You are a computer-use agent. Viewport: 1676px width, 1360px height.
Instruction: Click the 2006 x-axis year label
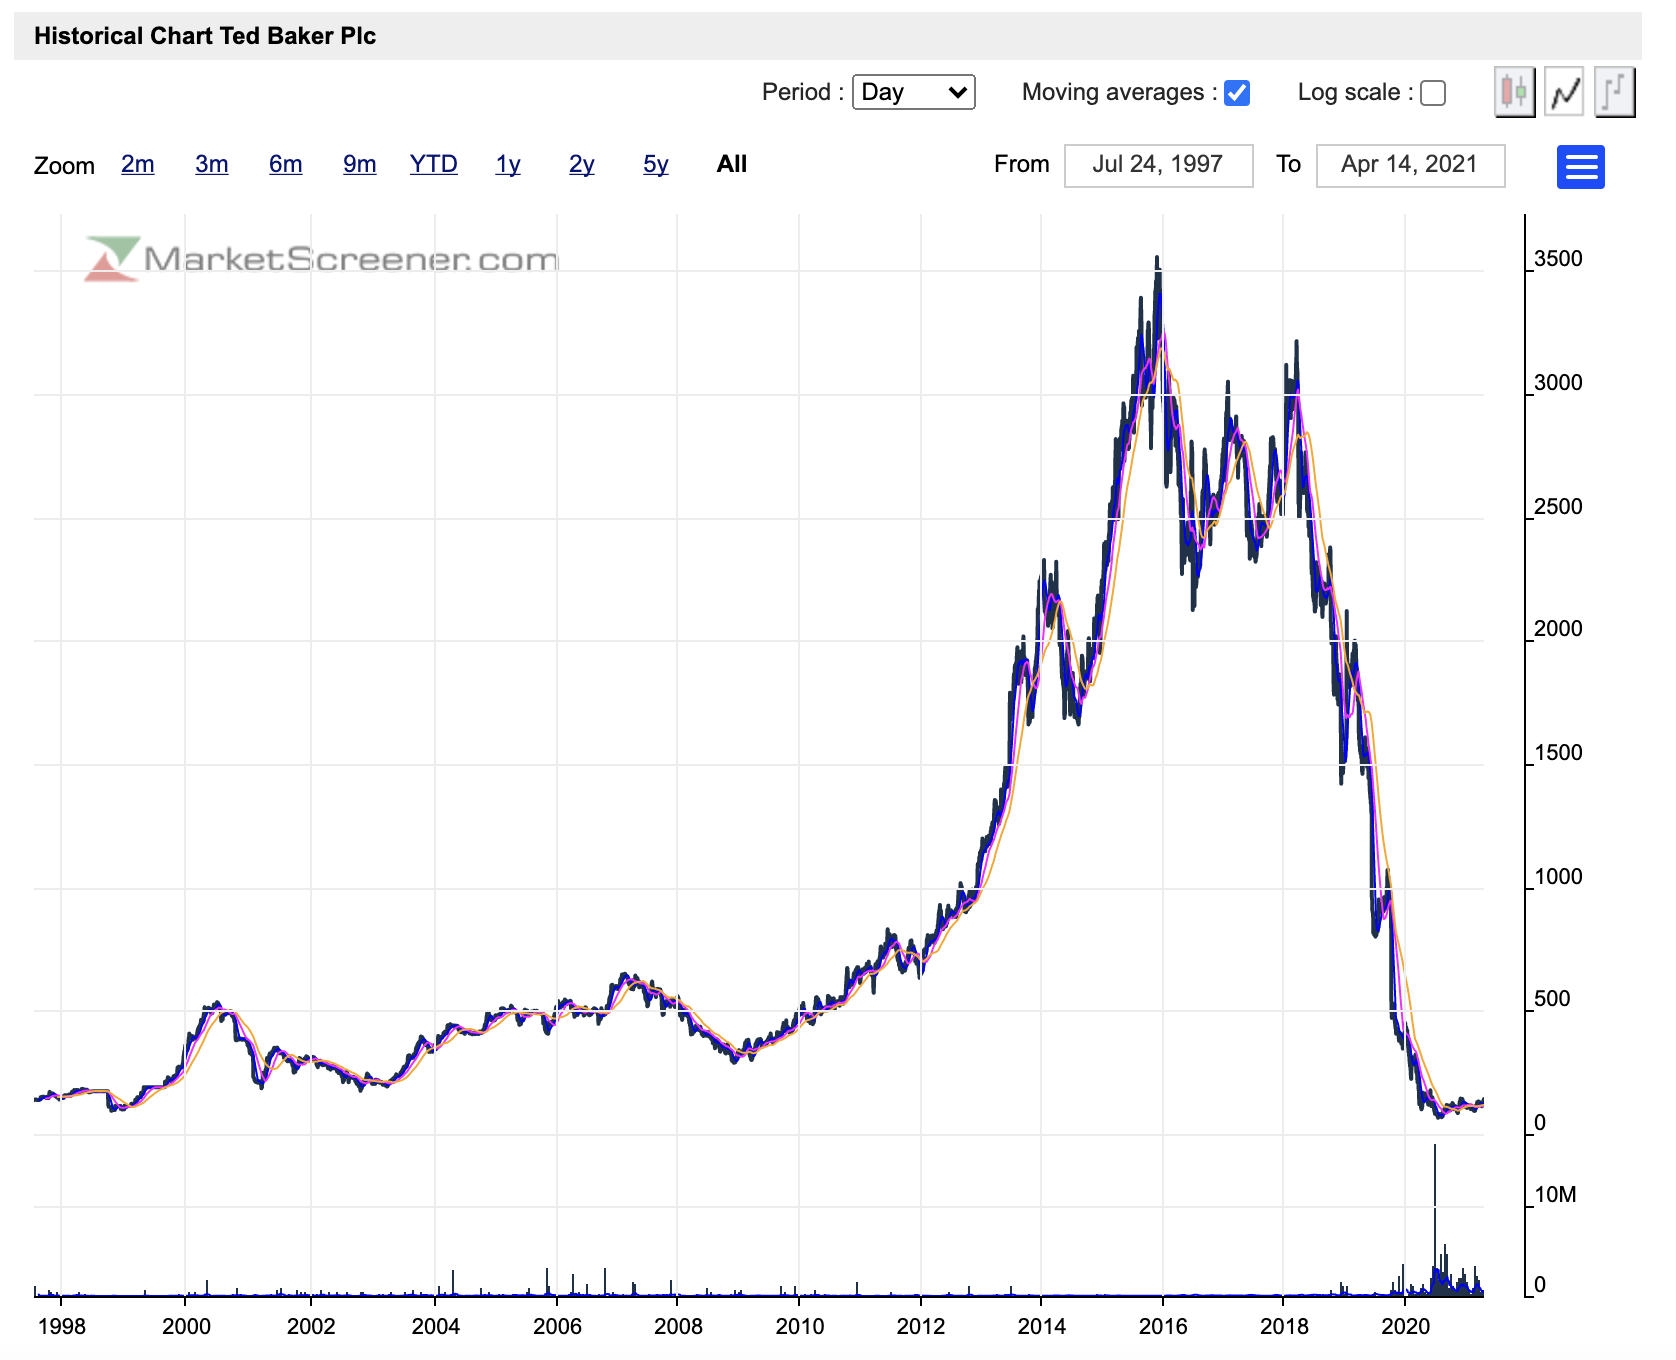[x=557, y=1327]
